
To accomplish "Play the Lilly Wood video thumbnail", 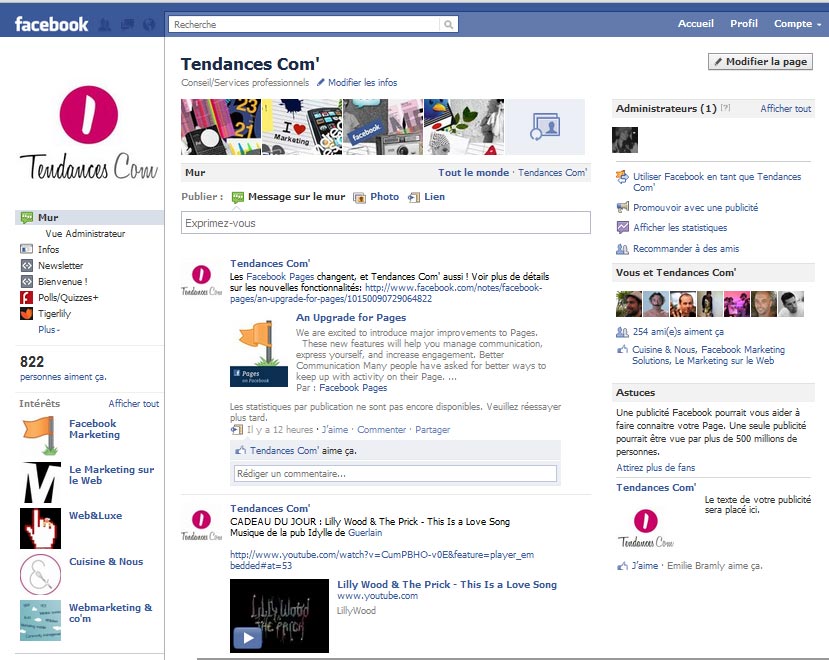I will 279,616.
